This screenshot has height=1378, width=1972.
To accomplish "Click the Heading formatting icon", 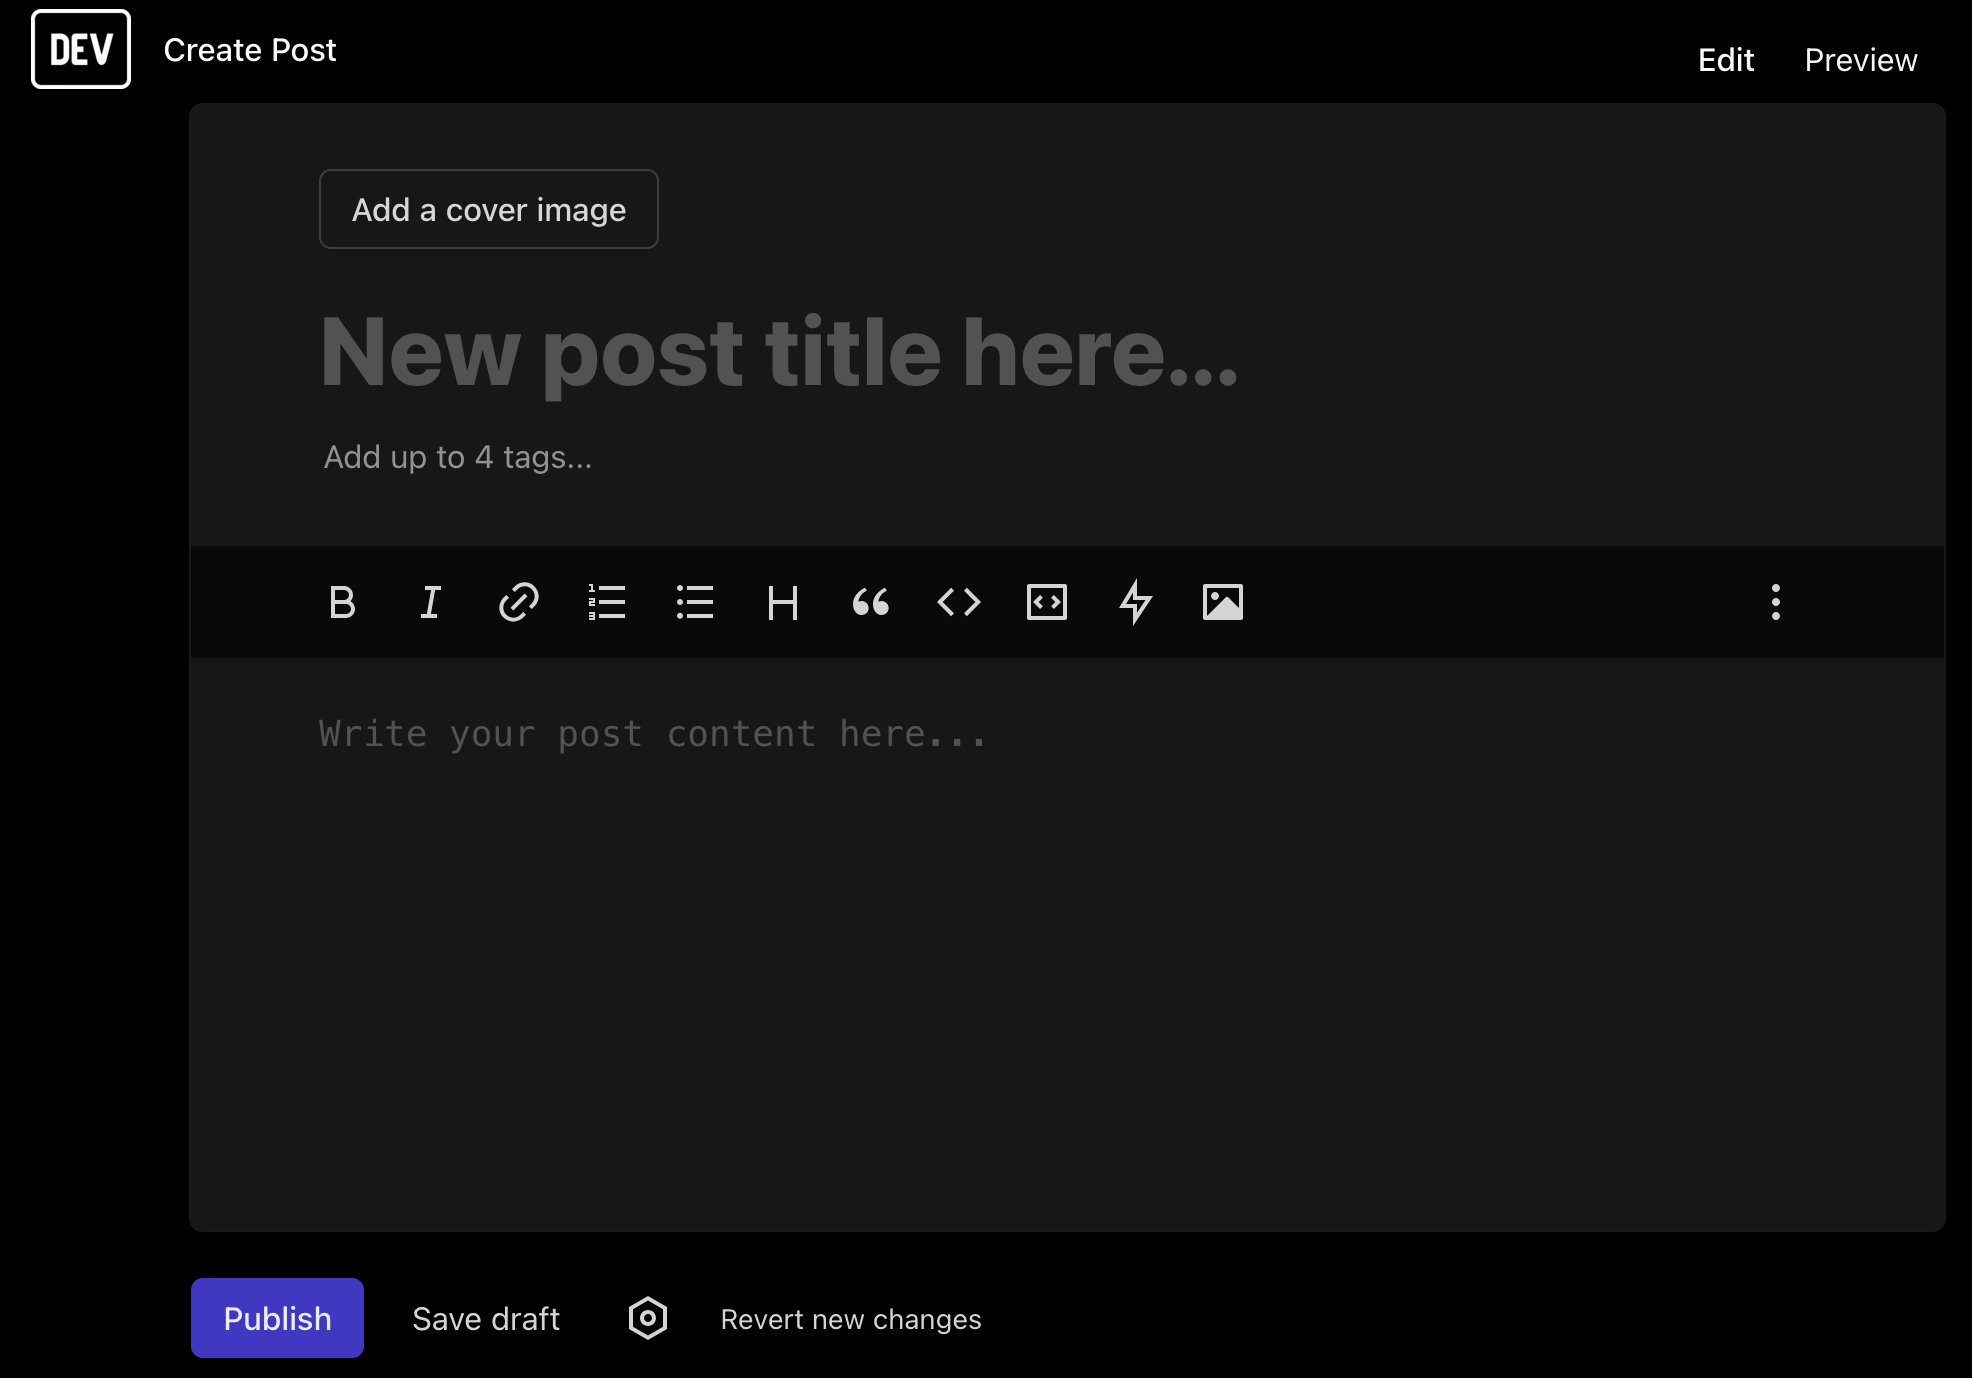I will (782, 602).
